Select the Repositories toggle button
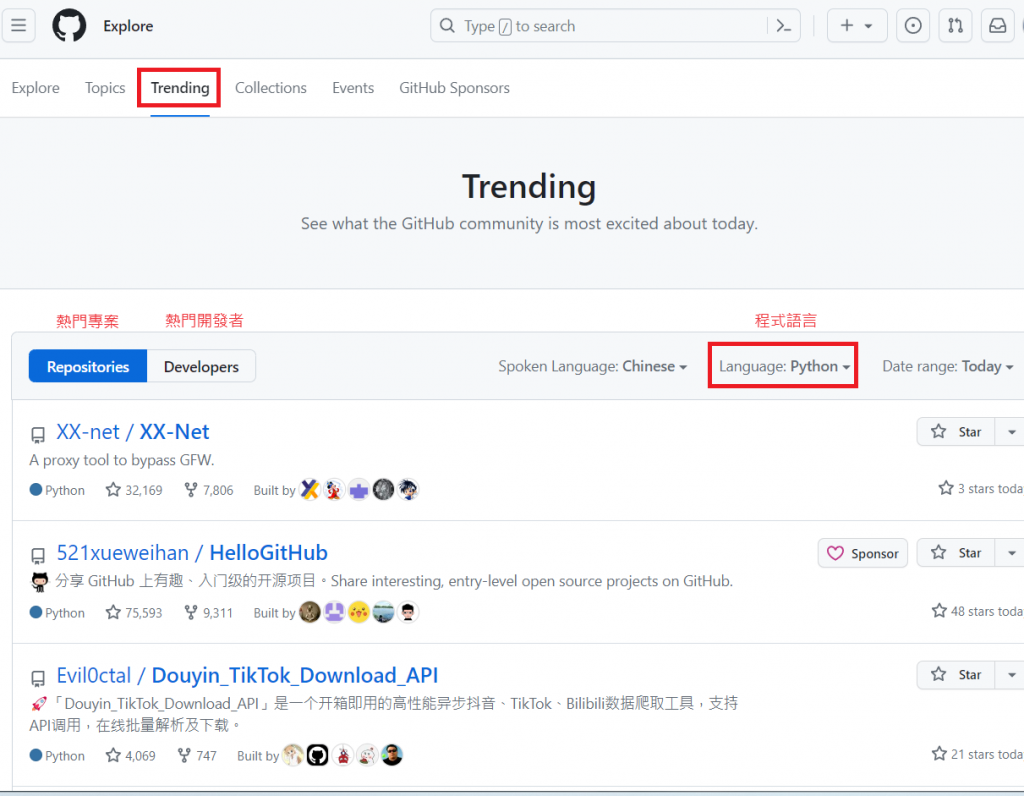The image size is (1024, 796). pos(88,366)
